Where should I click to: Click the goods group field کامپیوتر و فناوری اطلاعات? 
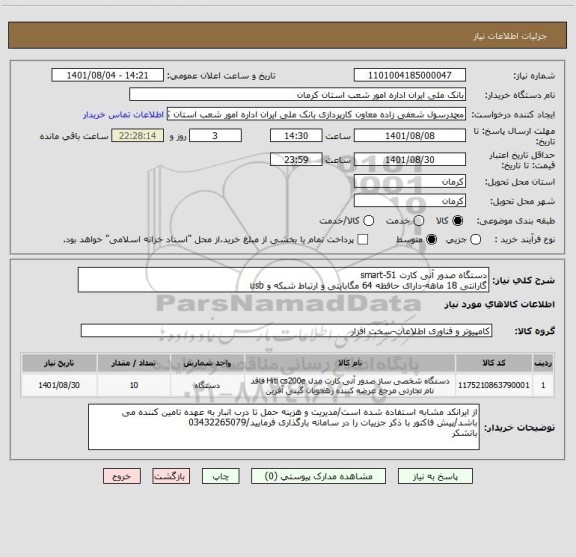click(286, 331)
